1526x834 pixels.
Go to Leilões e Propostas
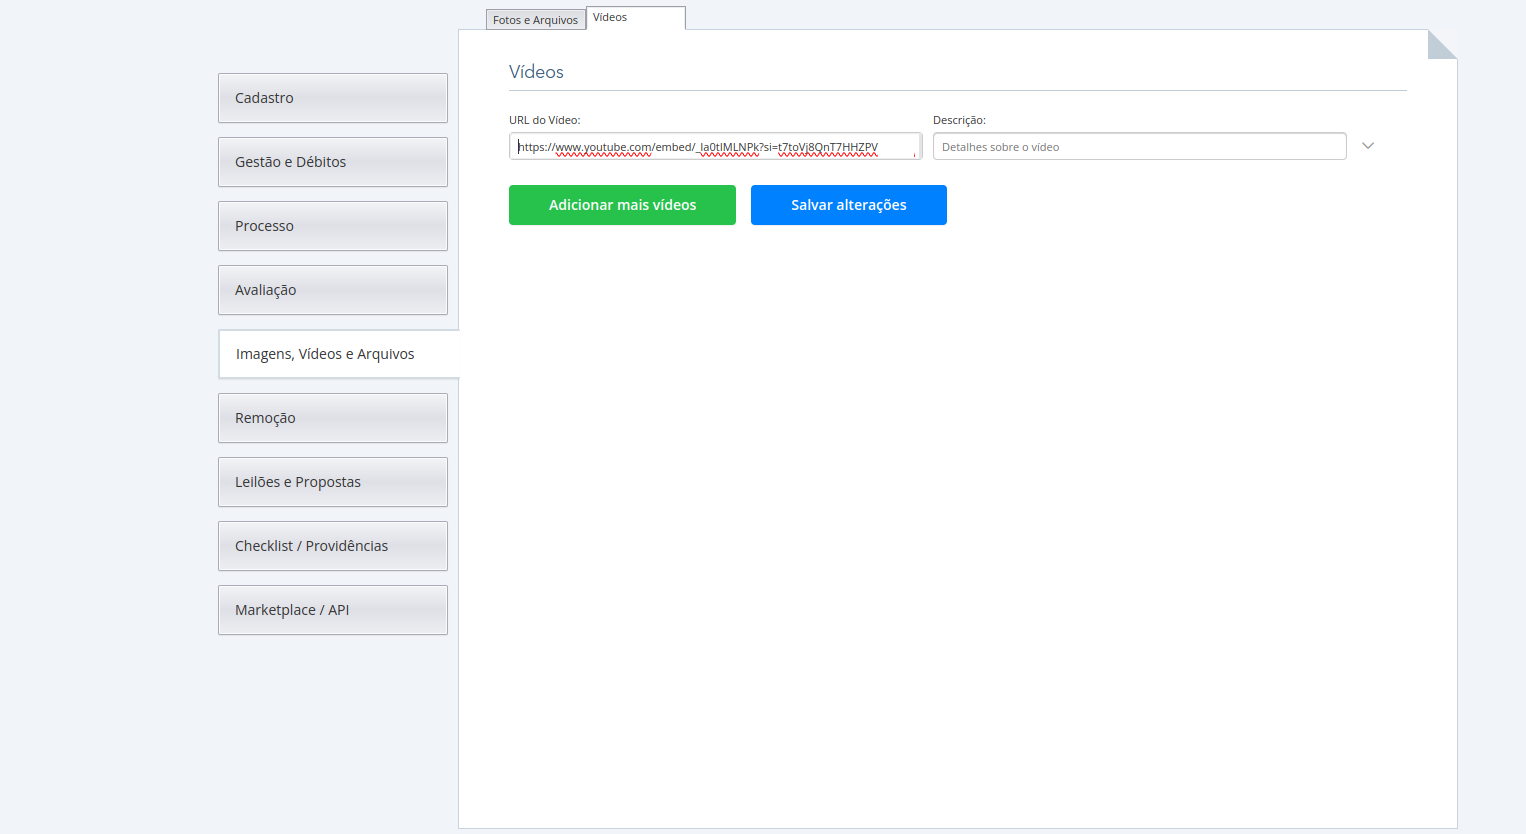tap(332, 482)
